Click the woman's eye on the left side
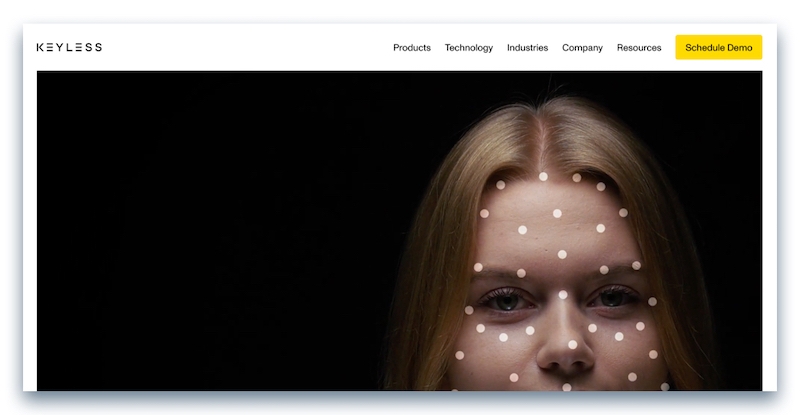Image resolution: width=800 pixels, height=415 pixels. coord(507,298)
